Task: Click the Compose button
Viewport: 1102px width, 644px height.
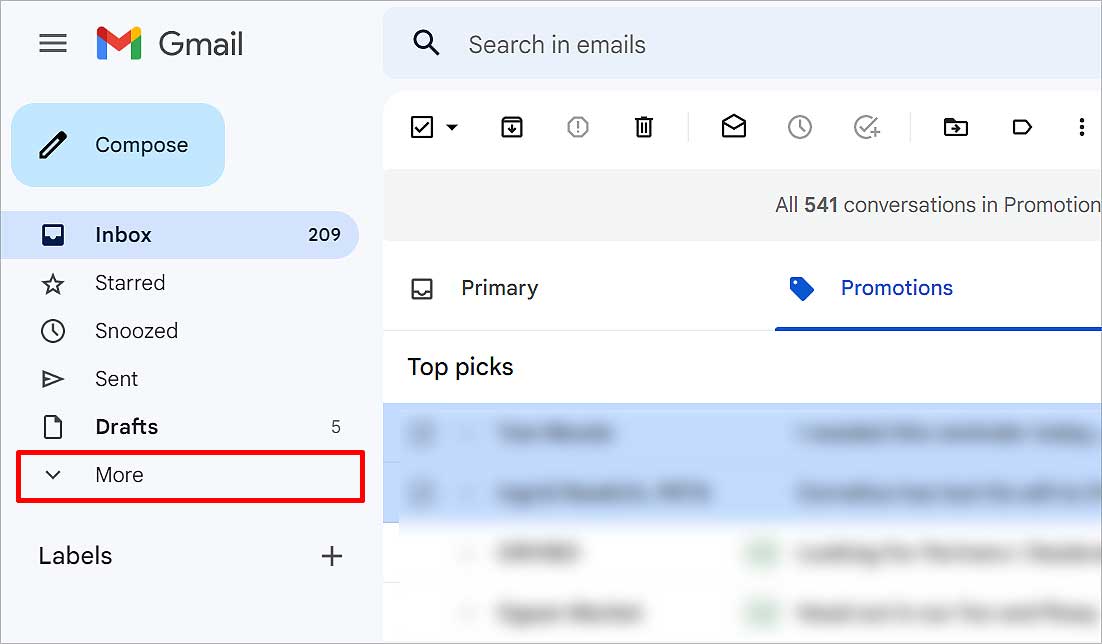Action: [x=118, y=145]
